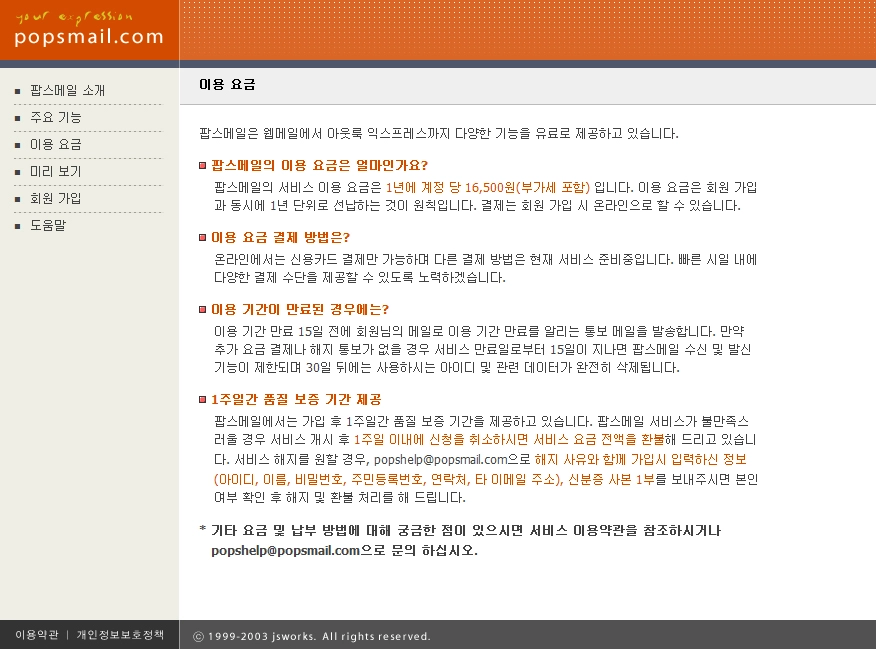Click the bullet square beside 팝스메일 소개
Viewport: 876px width, 649px height.
coord(18,91)
